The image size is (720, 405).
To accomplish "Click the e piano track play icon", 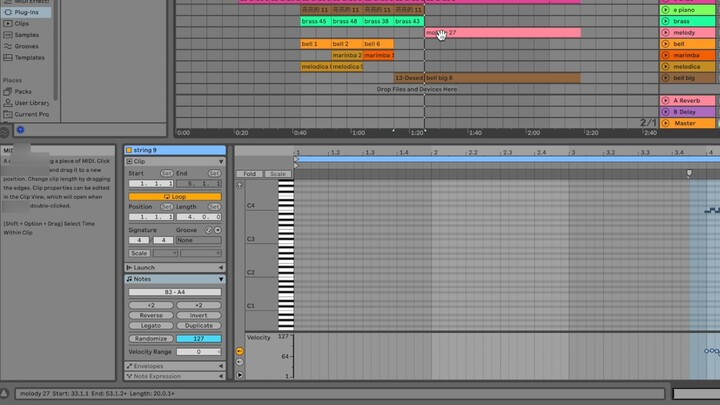I will pyautogui.click(x=665, y=10).
